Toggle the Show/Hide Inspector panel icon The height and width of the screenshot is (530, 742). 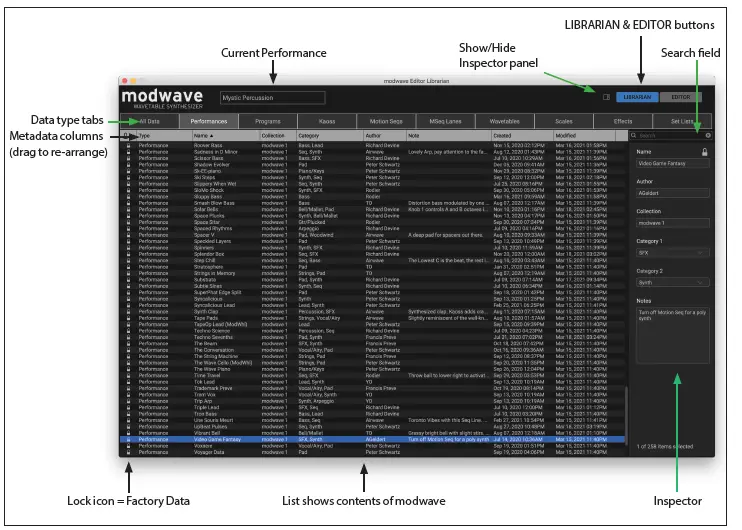point(606,97)
